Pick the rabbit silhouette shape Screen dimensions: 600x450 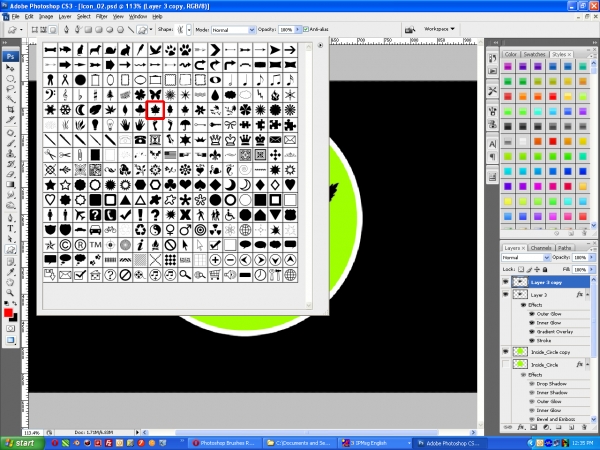pyautogui.click(x=125, y=50)
